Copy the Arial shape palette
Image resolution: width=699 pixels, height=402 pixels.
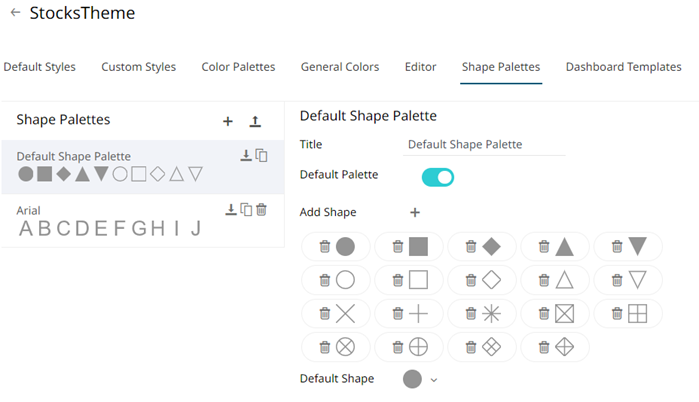[246, 209]
